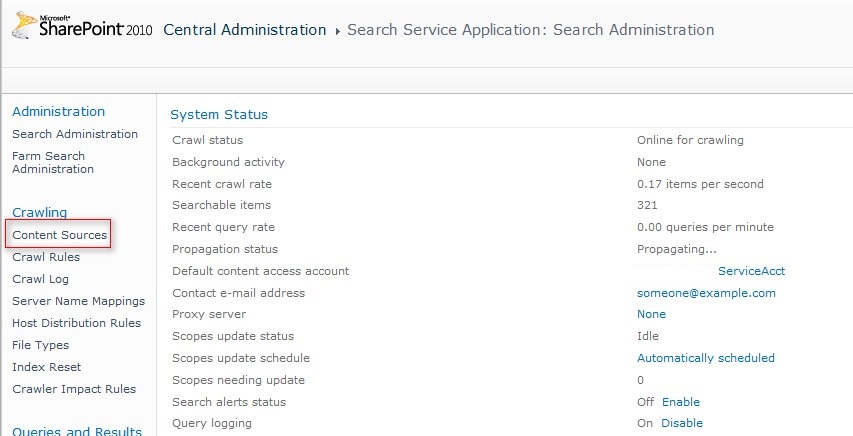Open Server Name Mappings
Screen dimensions: 853x436
click(x=78, y=301)
